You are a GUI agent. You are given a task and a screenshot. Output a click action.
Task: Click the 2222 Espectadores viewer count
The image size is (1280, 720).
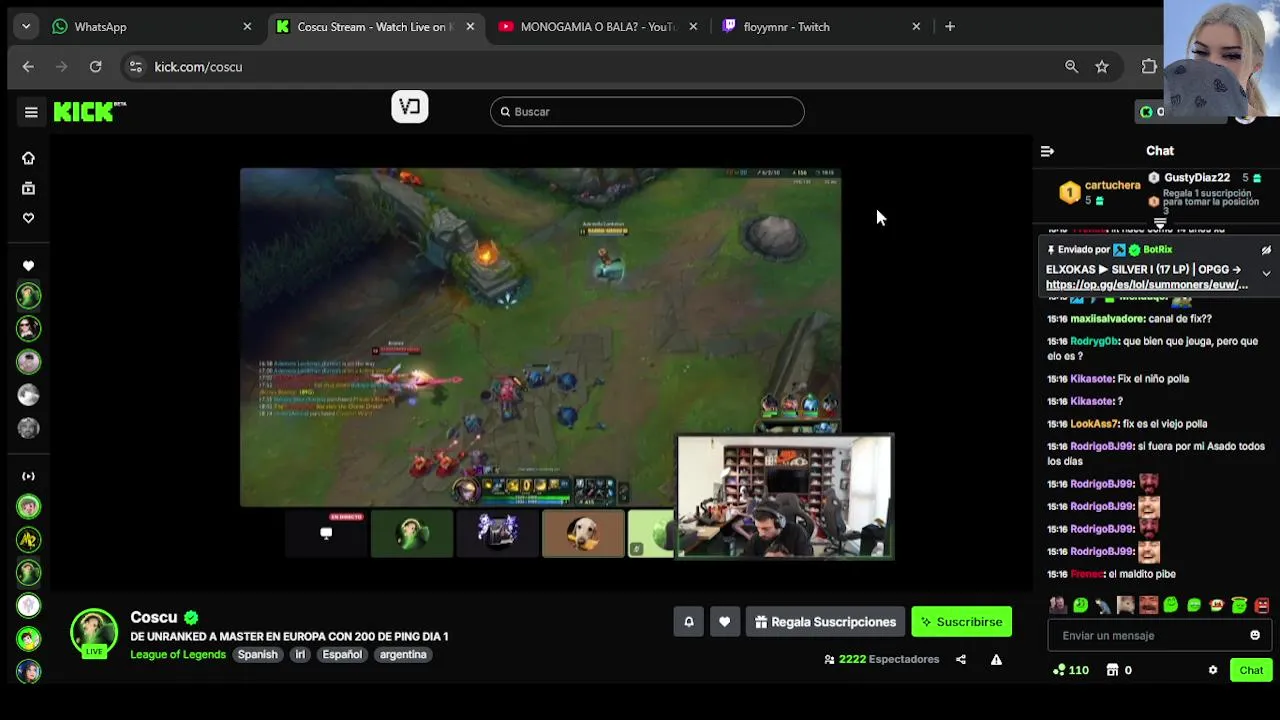point(882,659)
